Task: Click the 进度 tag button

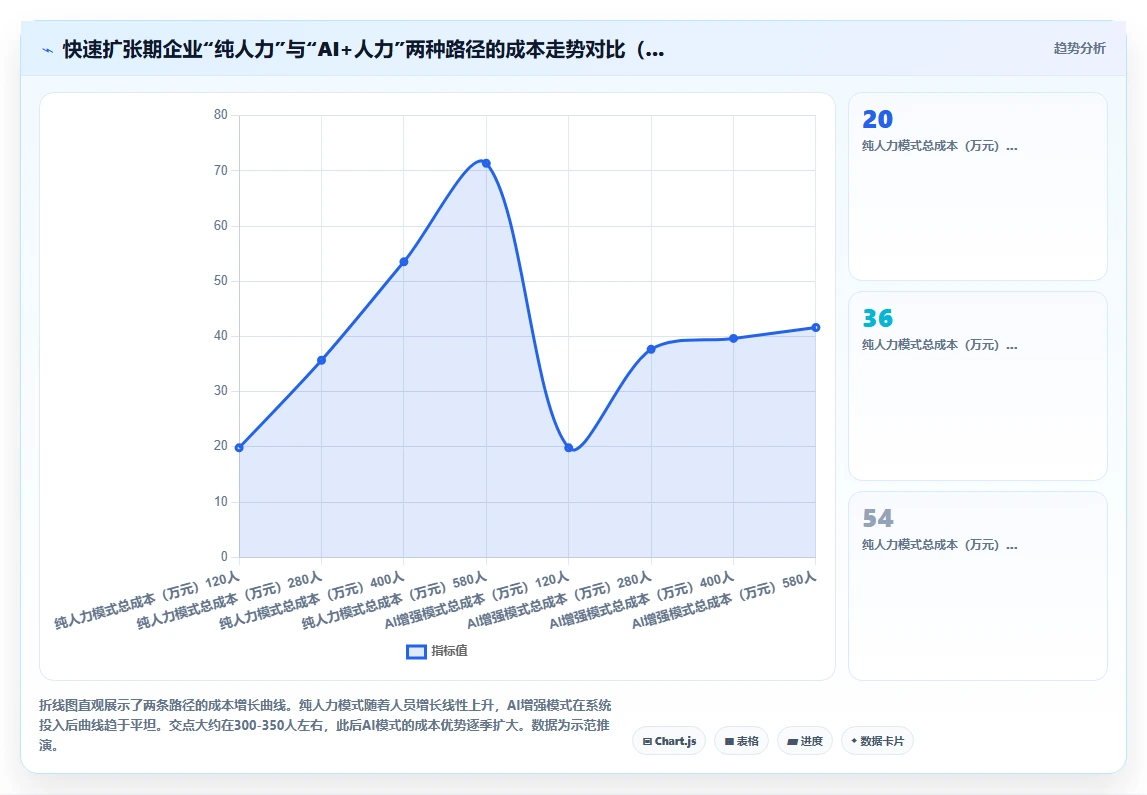Action: pyautogui.click(x=805, y=741)
